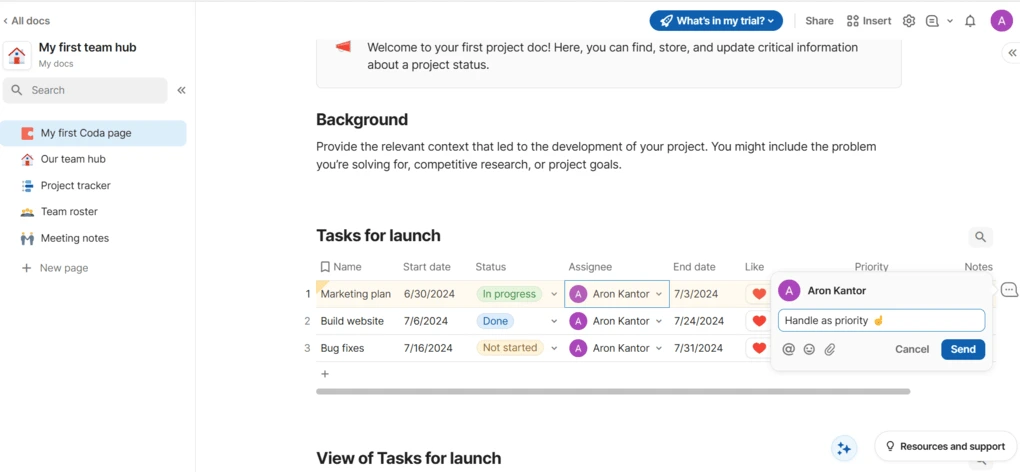Image resolution: width=1020 pixels, height=472 pixels.
Task: Expand the comments dropdown arrow
Action: [950, 21]
